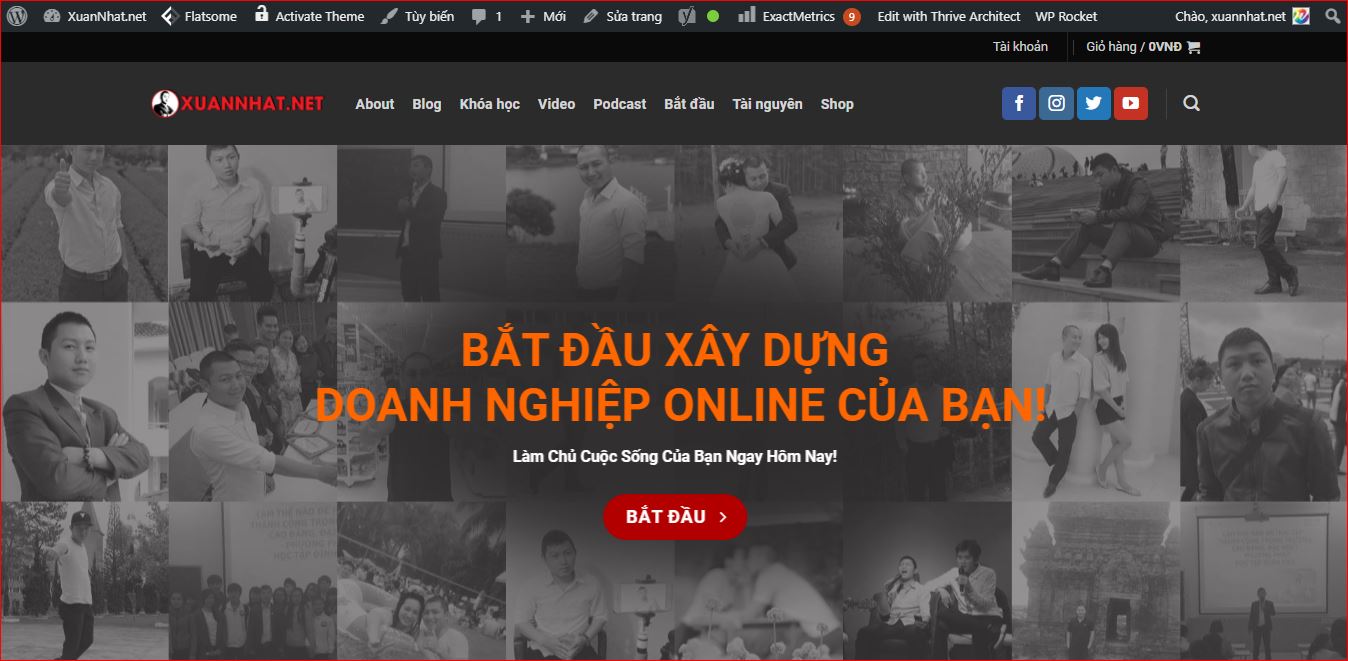
Task: Open the comments bubble icon with count 1
Action: (x=487, y=16)
